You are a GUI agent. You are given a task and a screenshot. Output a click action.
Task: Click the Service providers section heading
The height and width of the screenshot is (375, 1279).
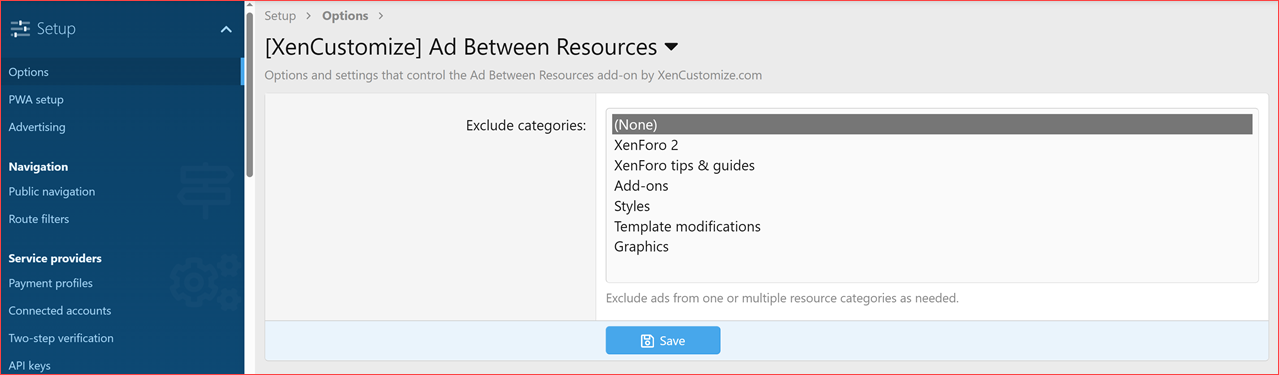(x=55, y=258)
